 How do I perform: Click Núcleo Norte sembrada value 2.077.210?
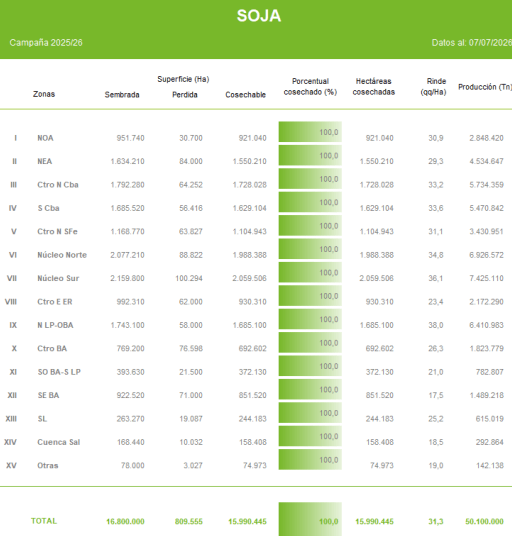[x=127, y=255]
